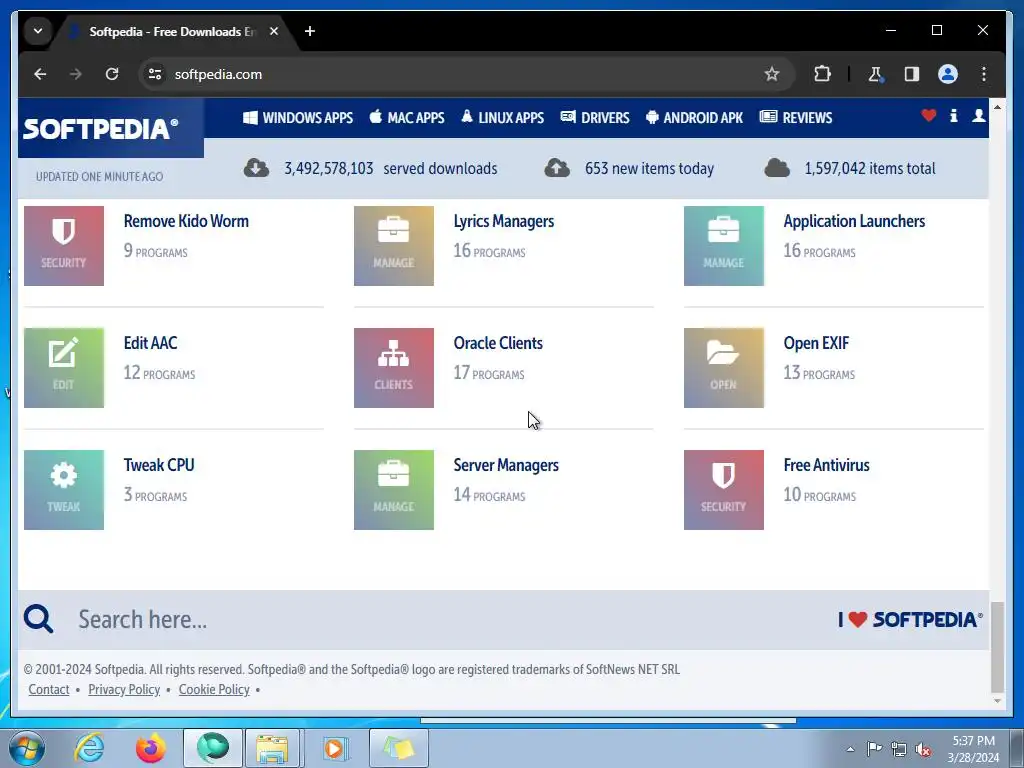Open the Android APK section
Screen dimensions: 1024x768
click(694, 118)
